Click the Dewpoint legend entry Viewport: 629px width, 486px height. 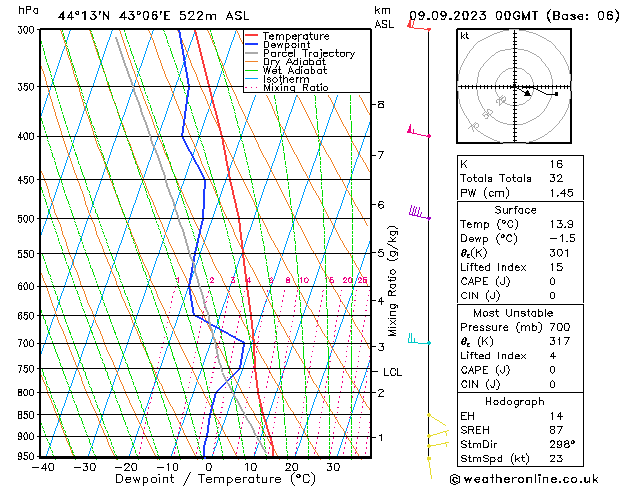295,45
